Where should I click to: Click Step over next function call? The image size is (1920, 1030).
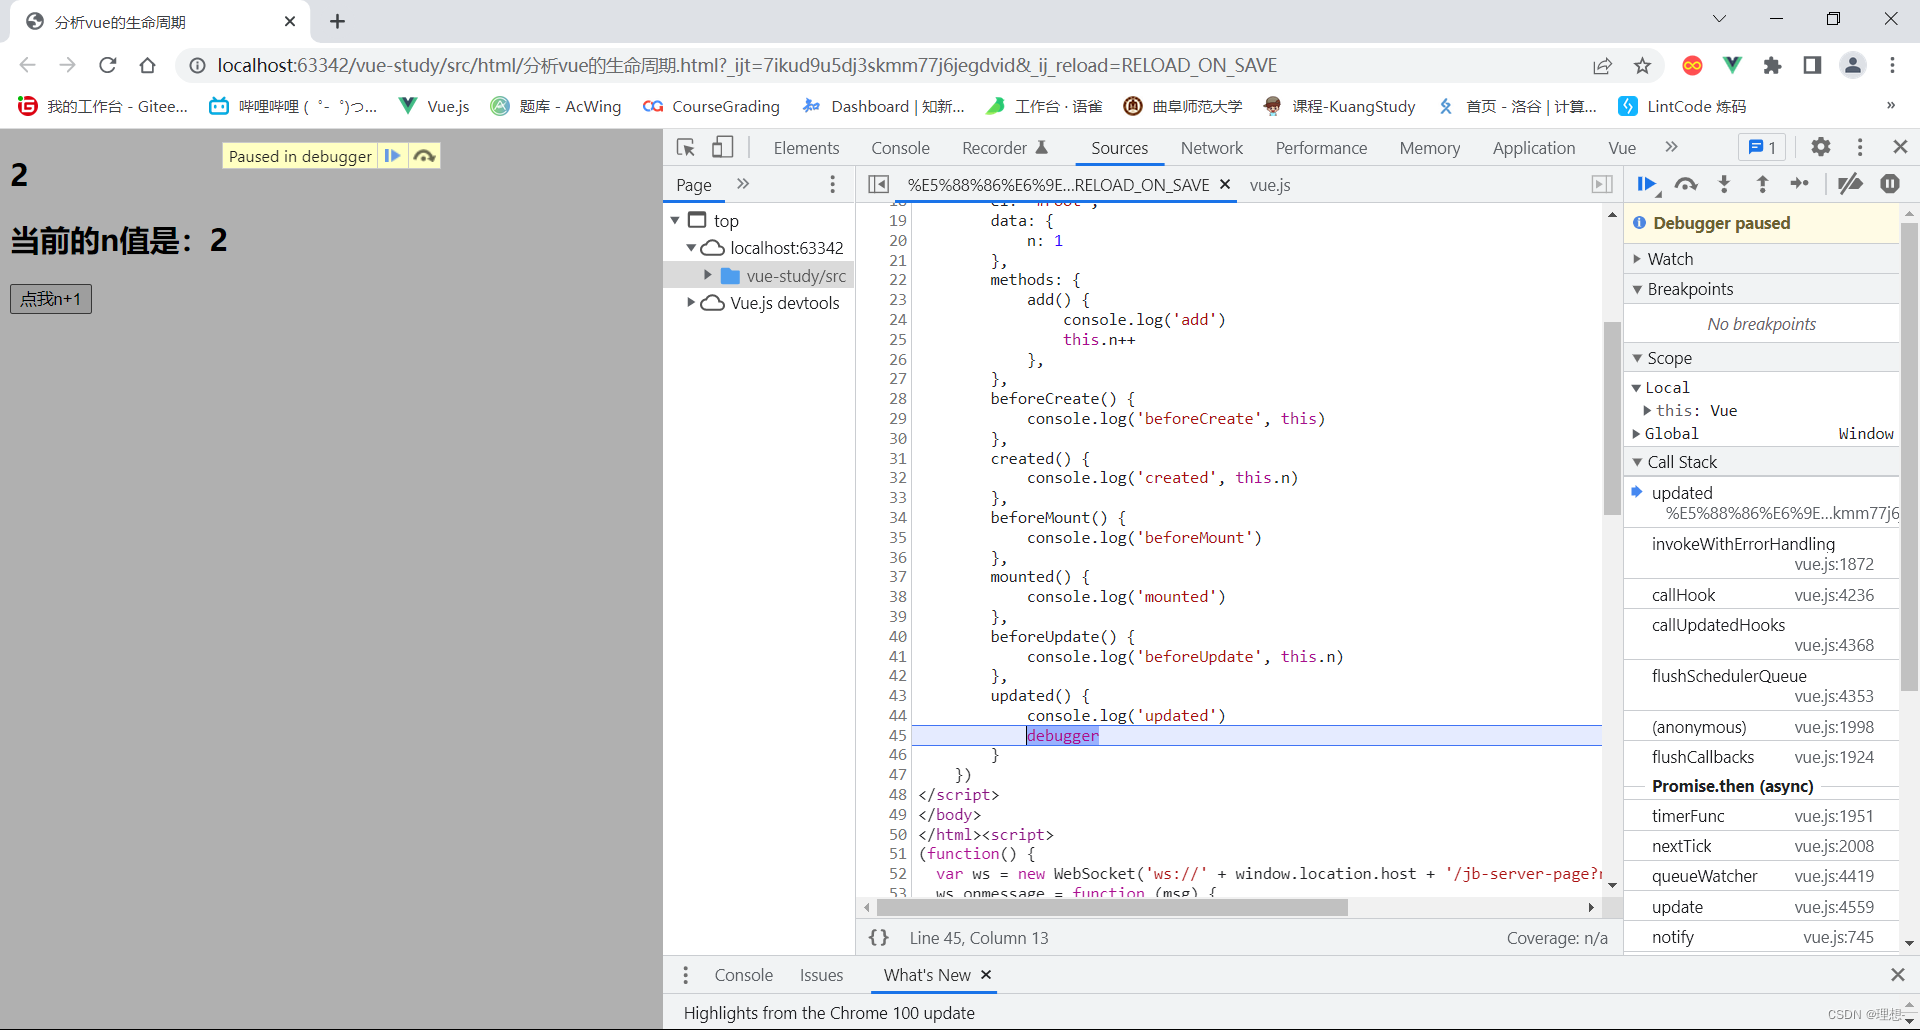pyautogui.click(x=1686, y=184)
